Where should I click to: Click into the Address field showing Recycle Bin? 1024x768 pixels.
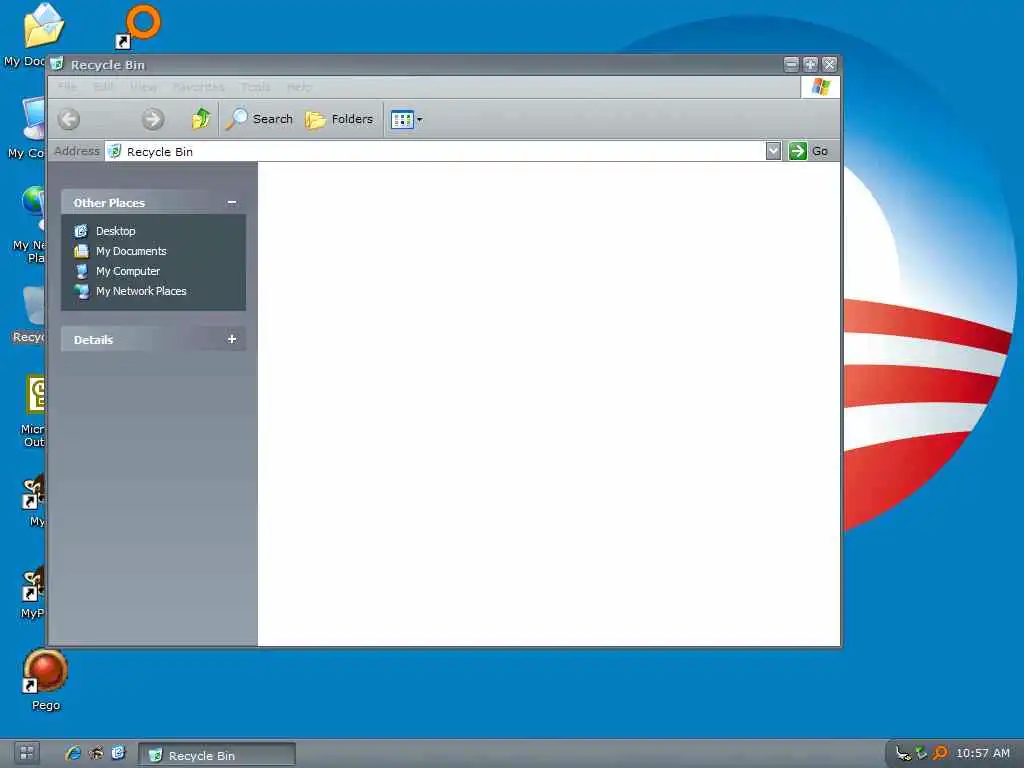(x=435, y=152)
